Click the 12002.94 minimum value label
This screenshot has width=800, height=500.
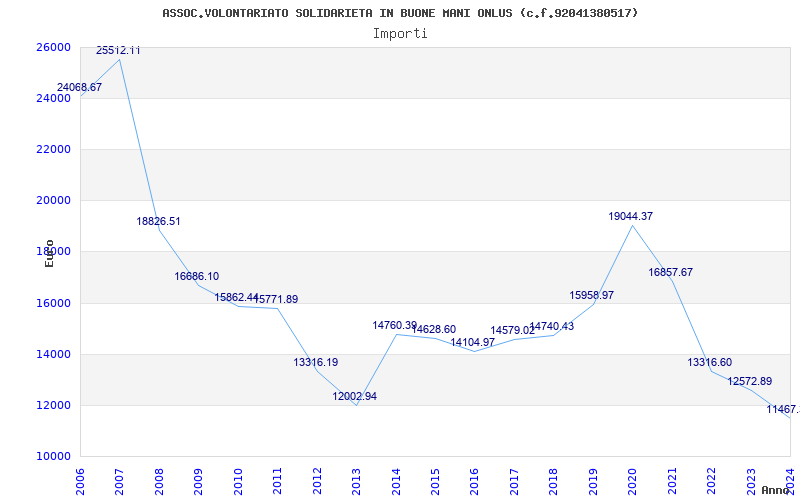[355, 396]
